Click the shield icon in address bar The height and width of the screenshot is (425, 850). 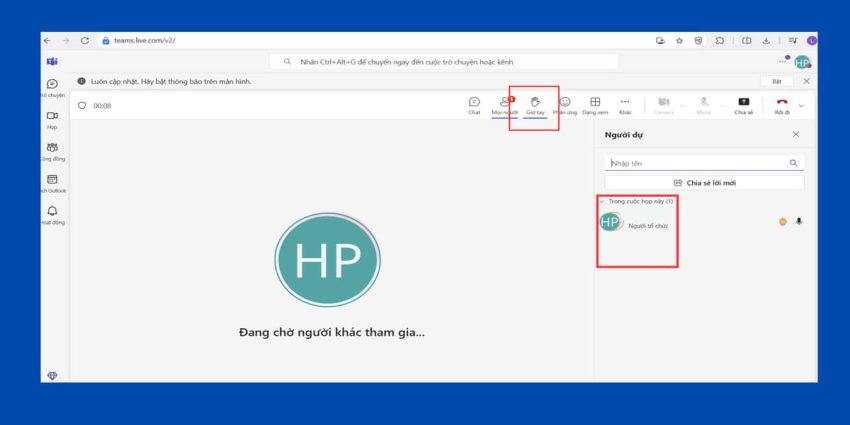[x=699, y=41]
